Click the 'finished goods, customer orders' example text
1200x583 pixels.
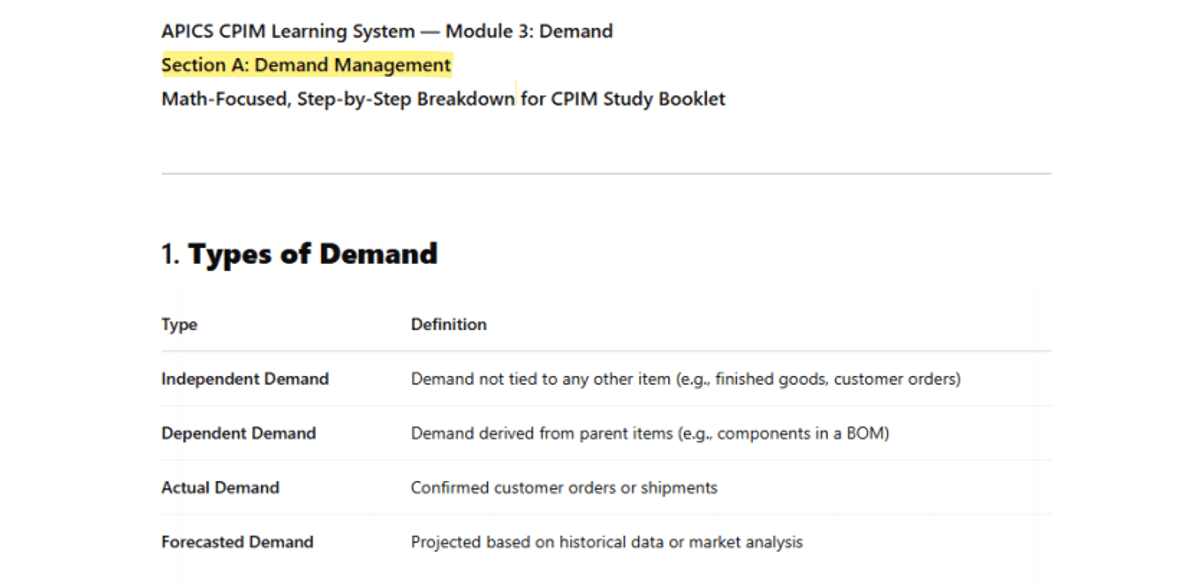835,379
